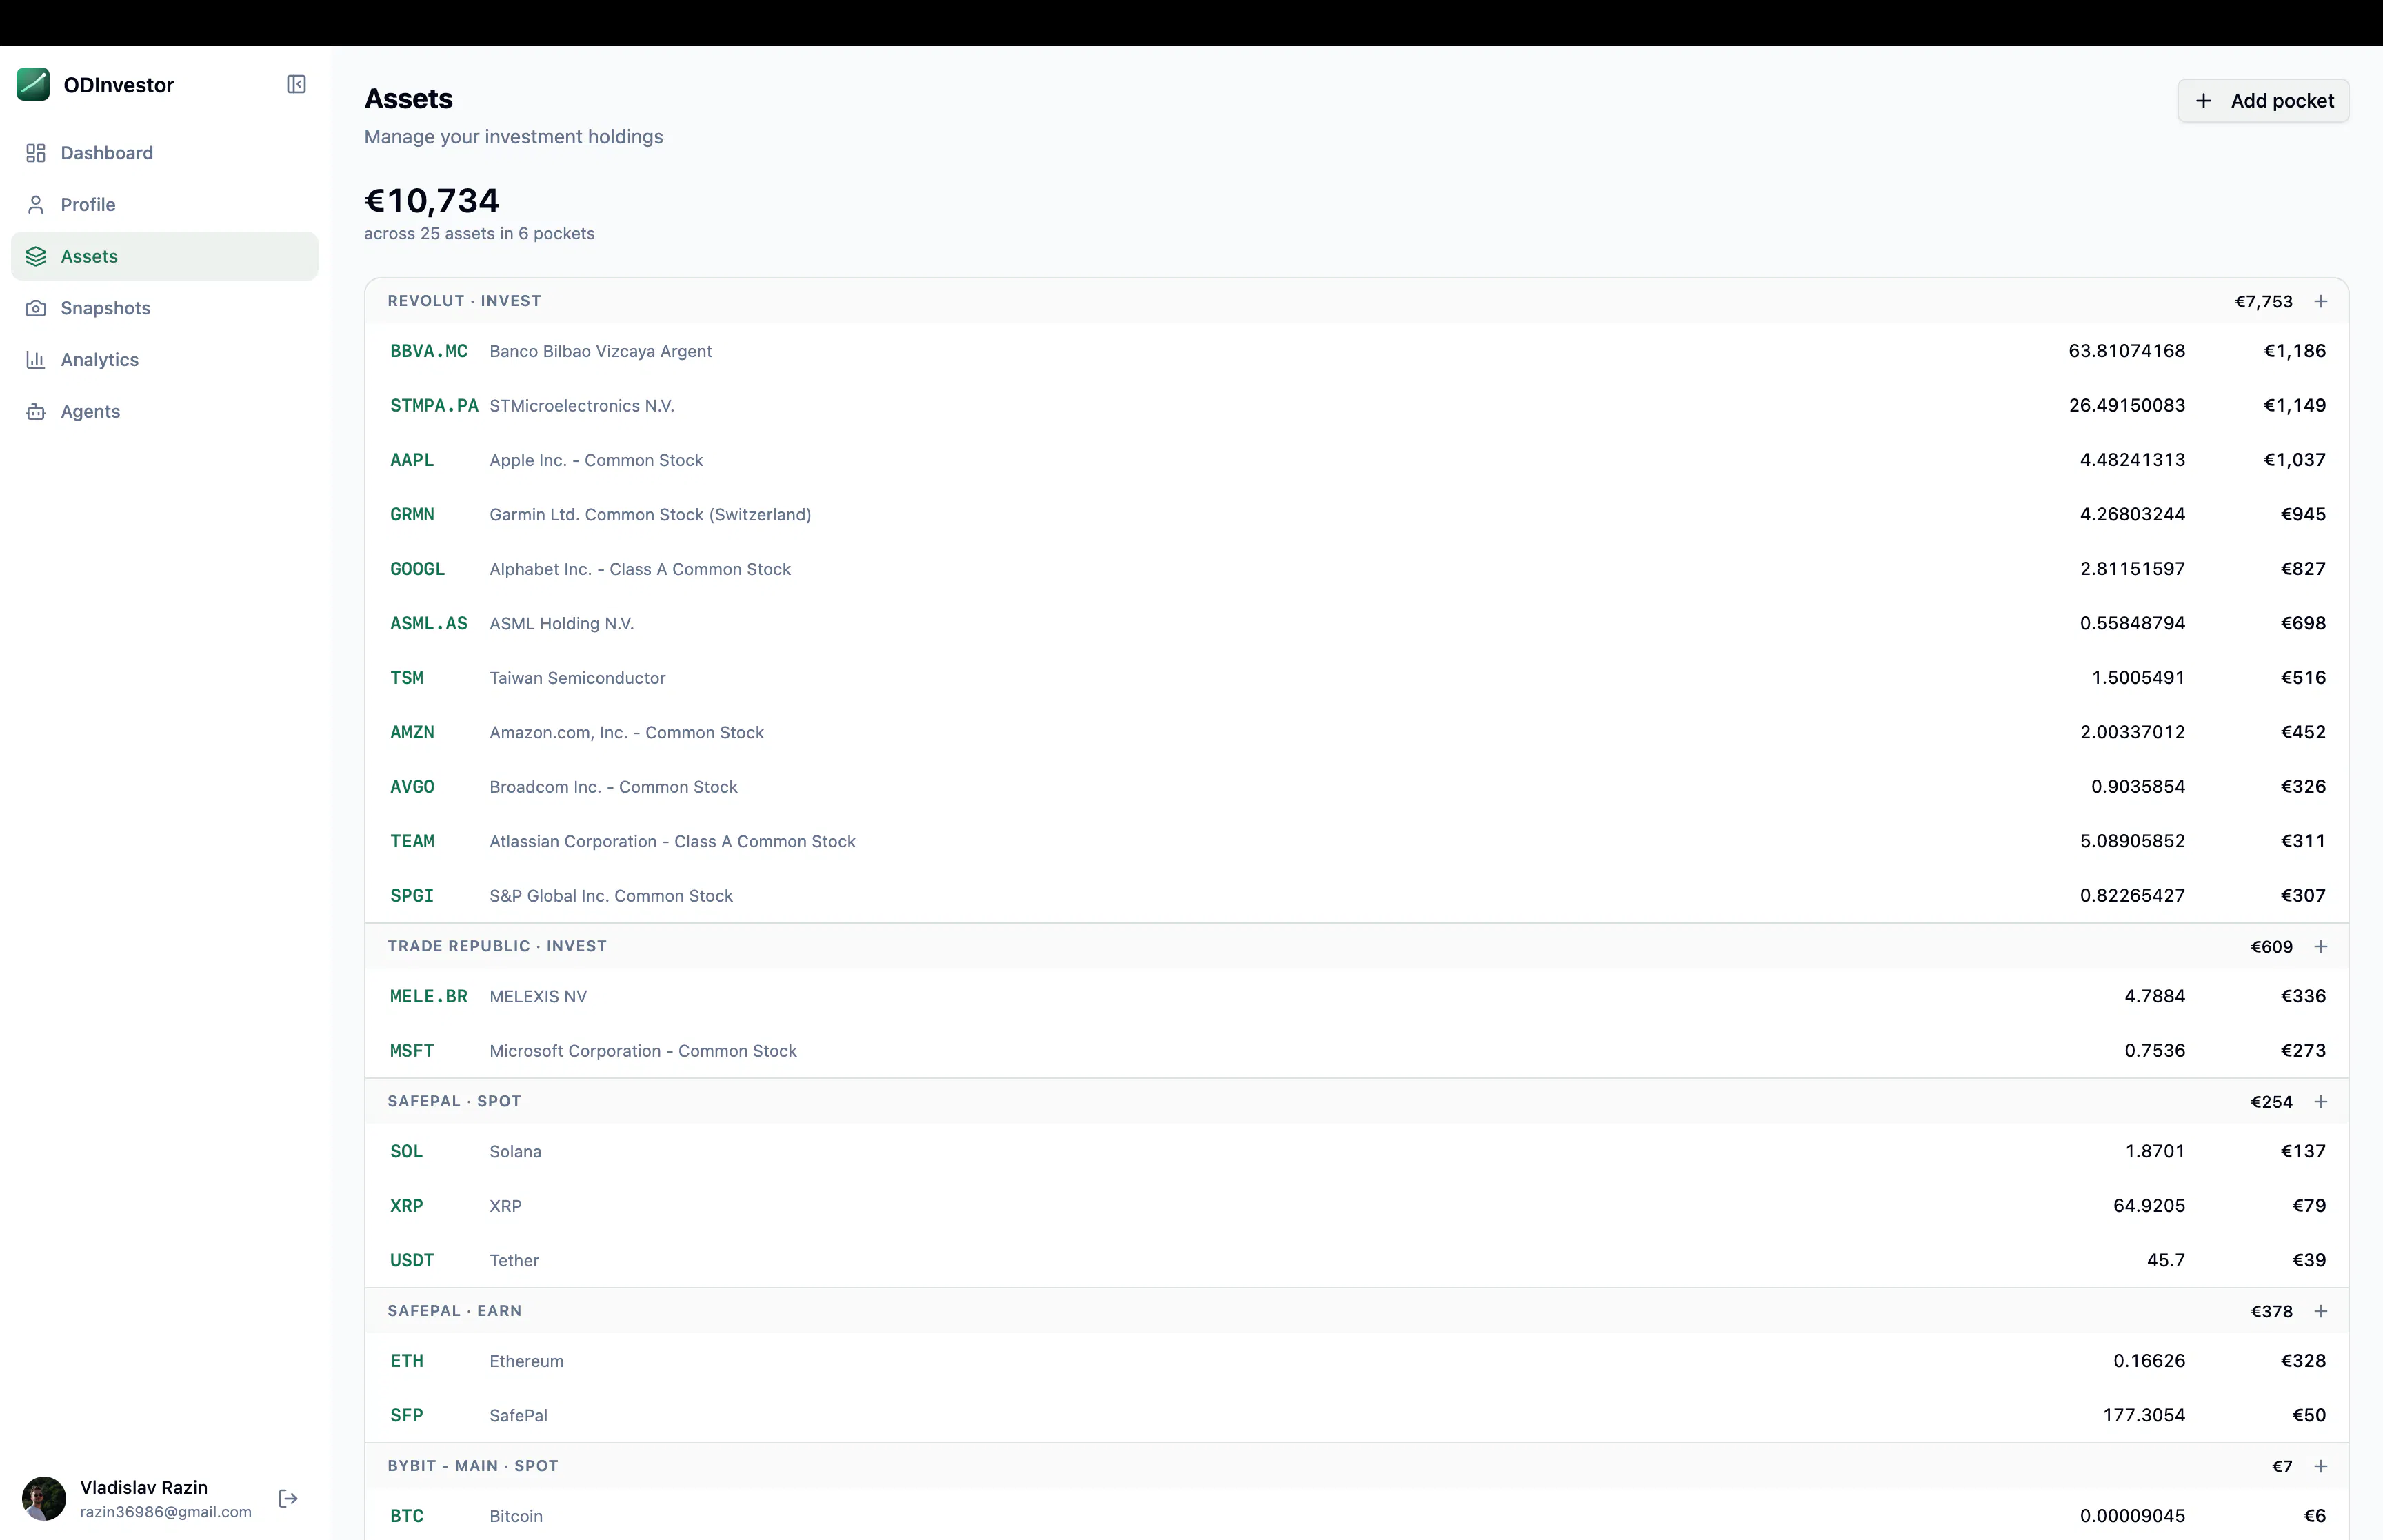Select the MELE.BR ticker
Image resolution: width=2383 pixels, height=1540 pixels.
point(429,997)
